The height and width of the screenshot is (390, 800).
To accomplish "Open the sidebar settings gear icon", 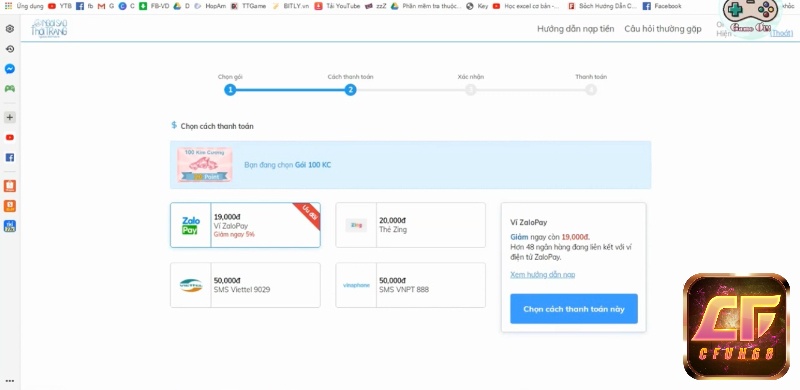I will [10, 29].
